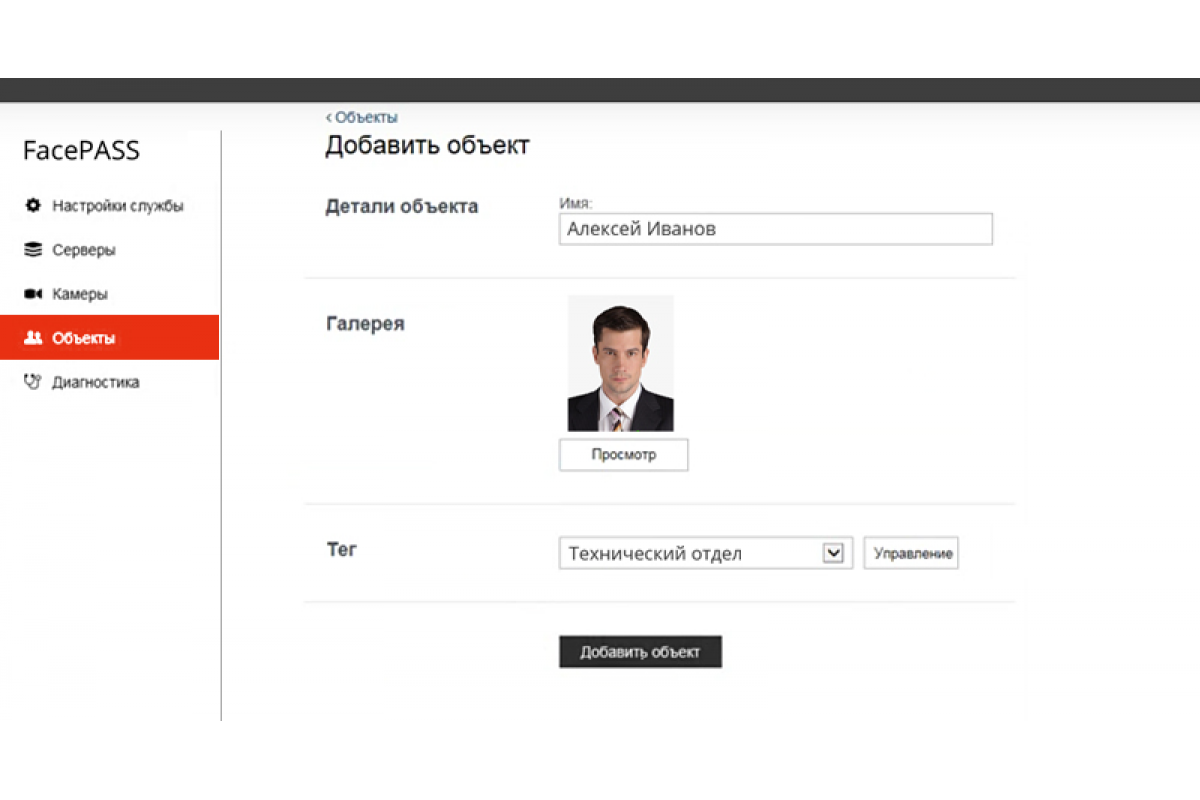Open the Технический отдел tag dropdown

pyautogui.click(x=706, y=553)
